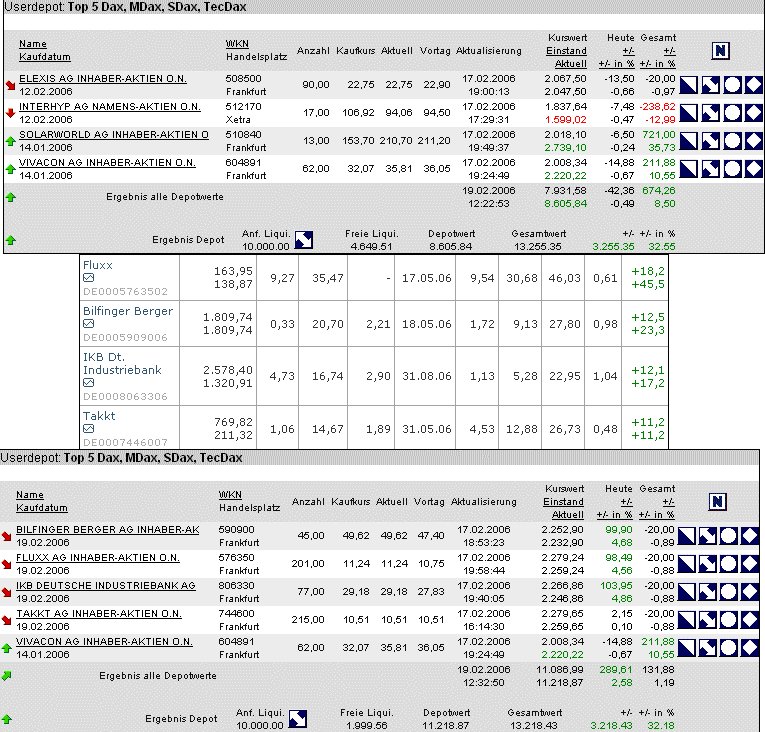Click the WKN value 512170

click(243, 106)
